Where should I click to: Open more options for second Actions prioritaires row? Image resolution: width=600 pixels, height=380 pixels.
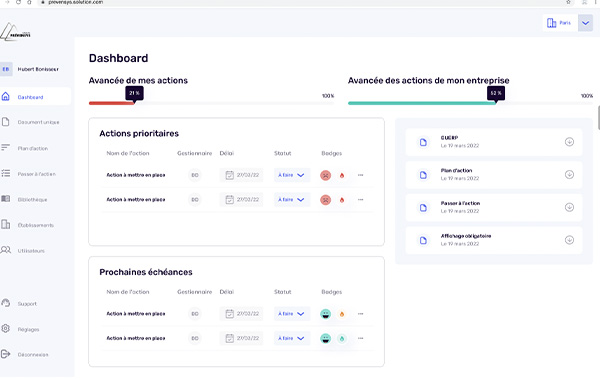pos(360,200)
